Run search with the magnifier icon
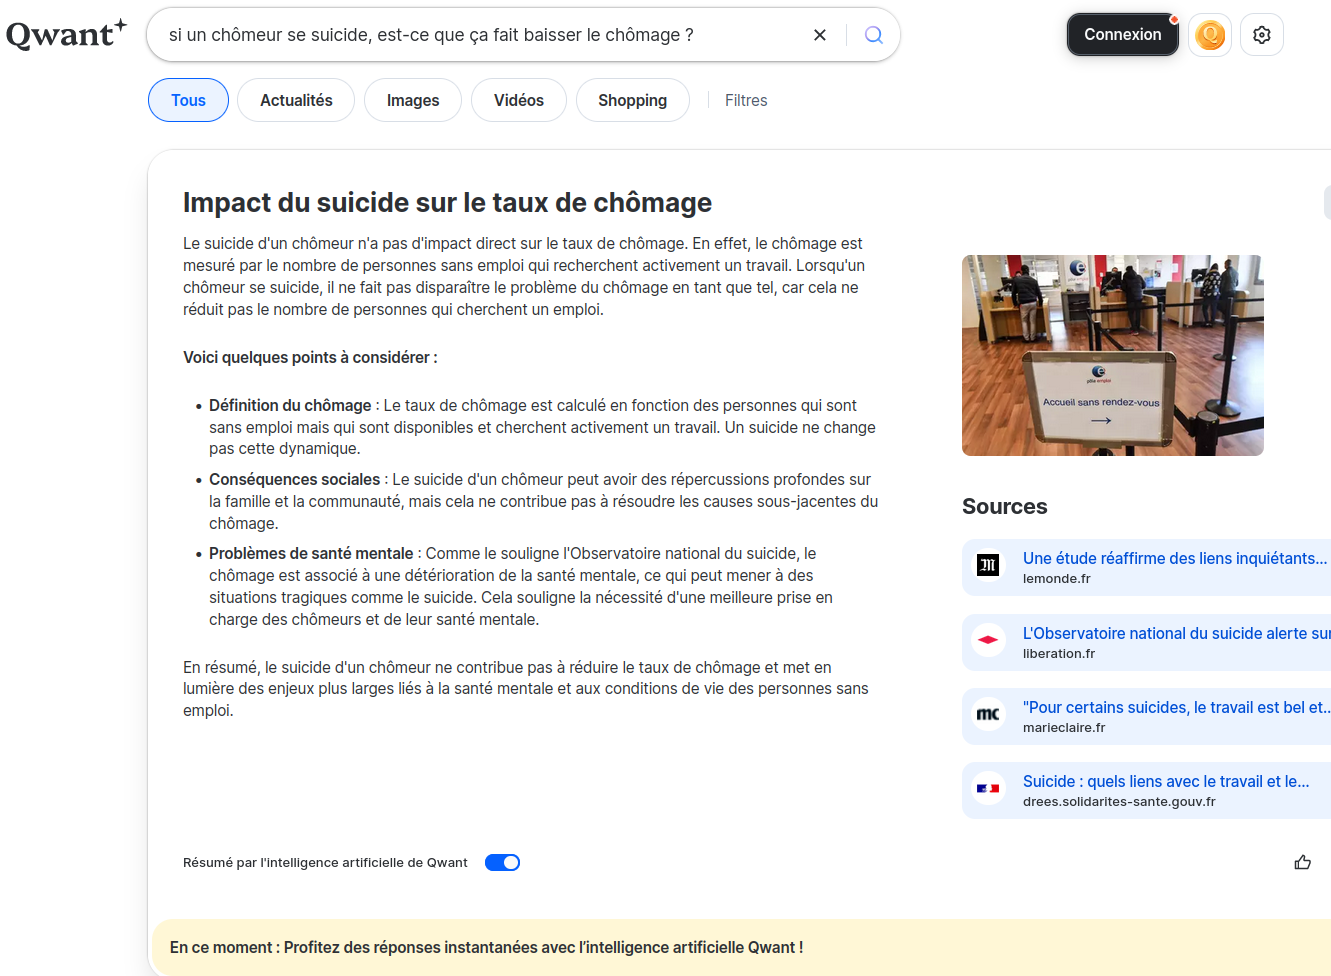 point(874,35)
